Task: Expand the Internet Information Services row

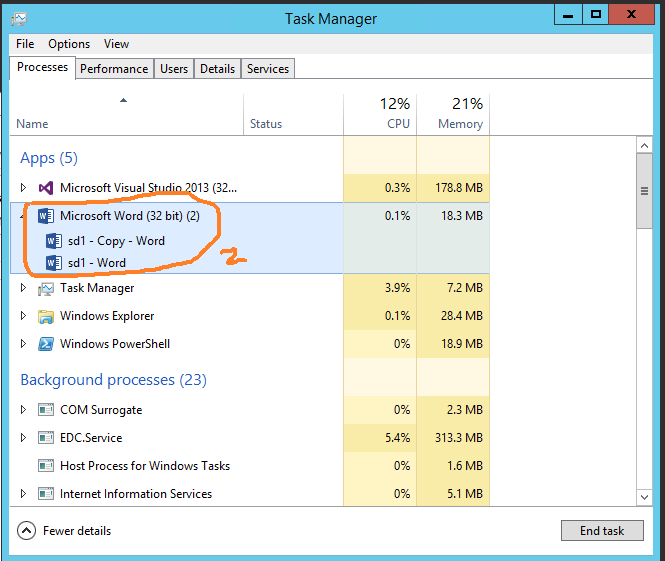Action: click(23, 494)
